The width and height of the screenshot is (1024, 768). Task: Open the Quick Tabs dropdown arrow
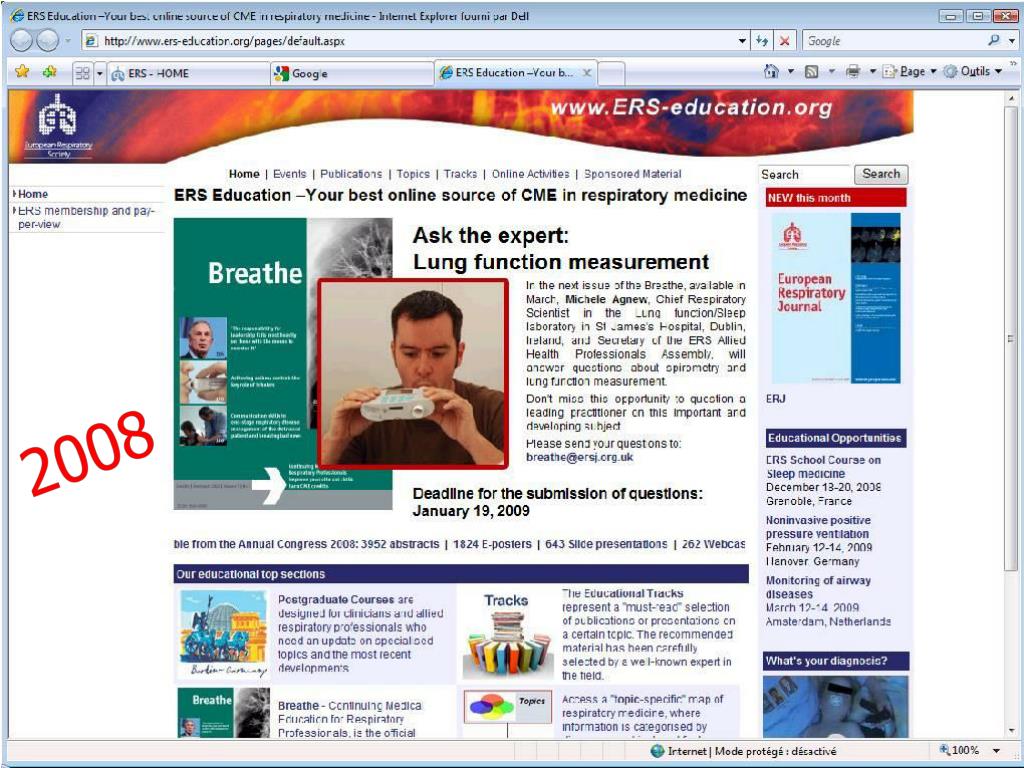tap(100, 73)
